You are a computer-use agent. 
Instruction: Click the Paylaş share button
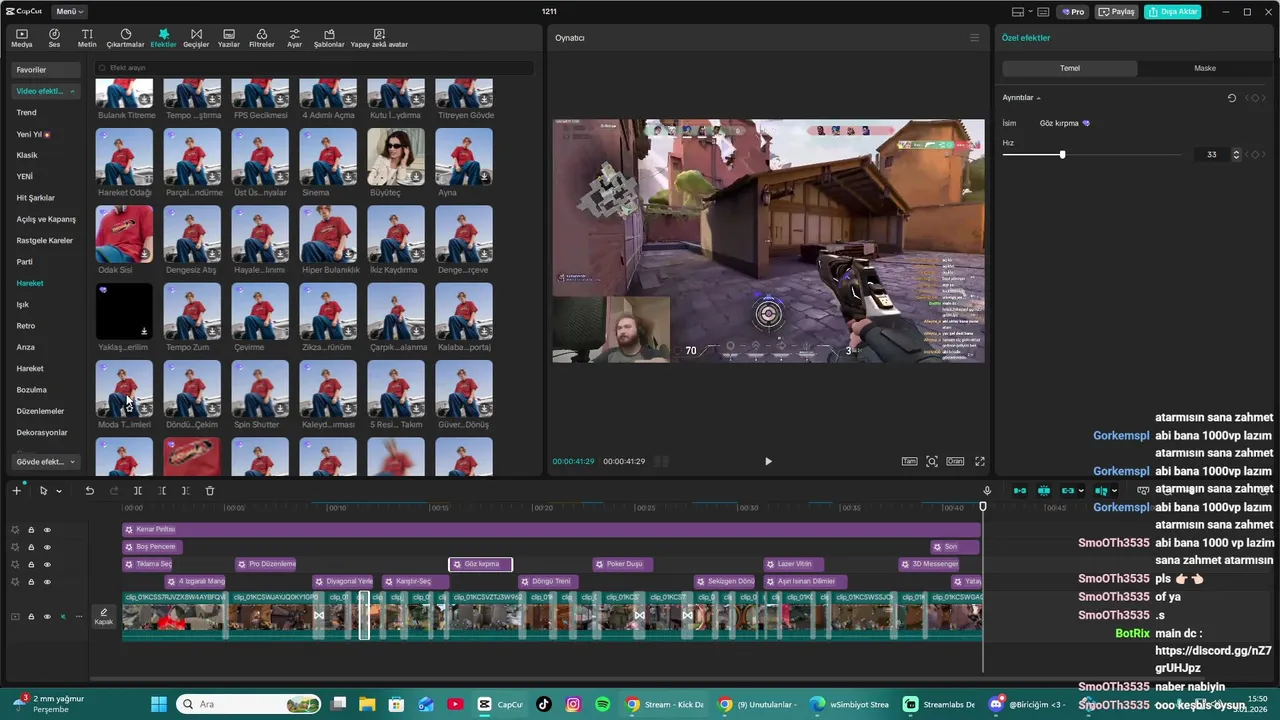(1117, 12)
